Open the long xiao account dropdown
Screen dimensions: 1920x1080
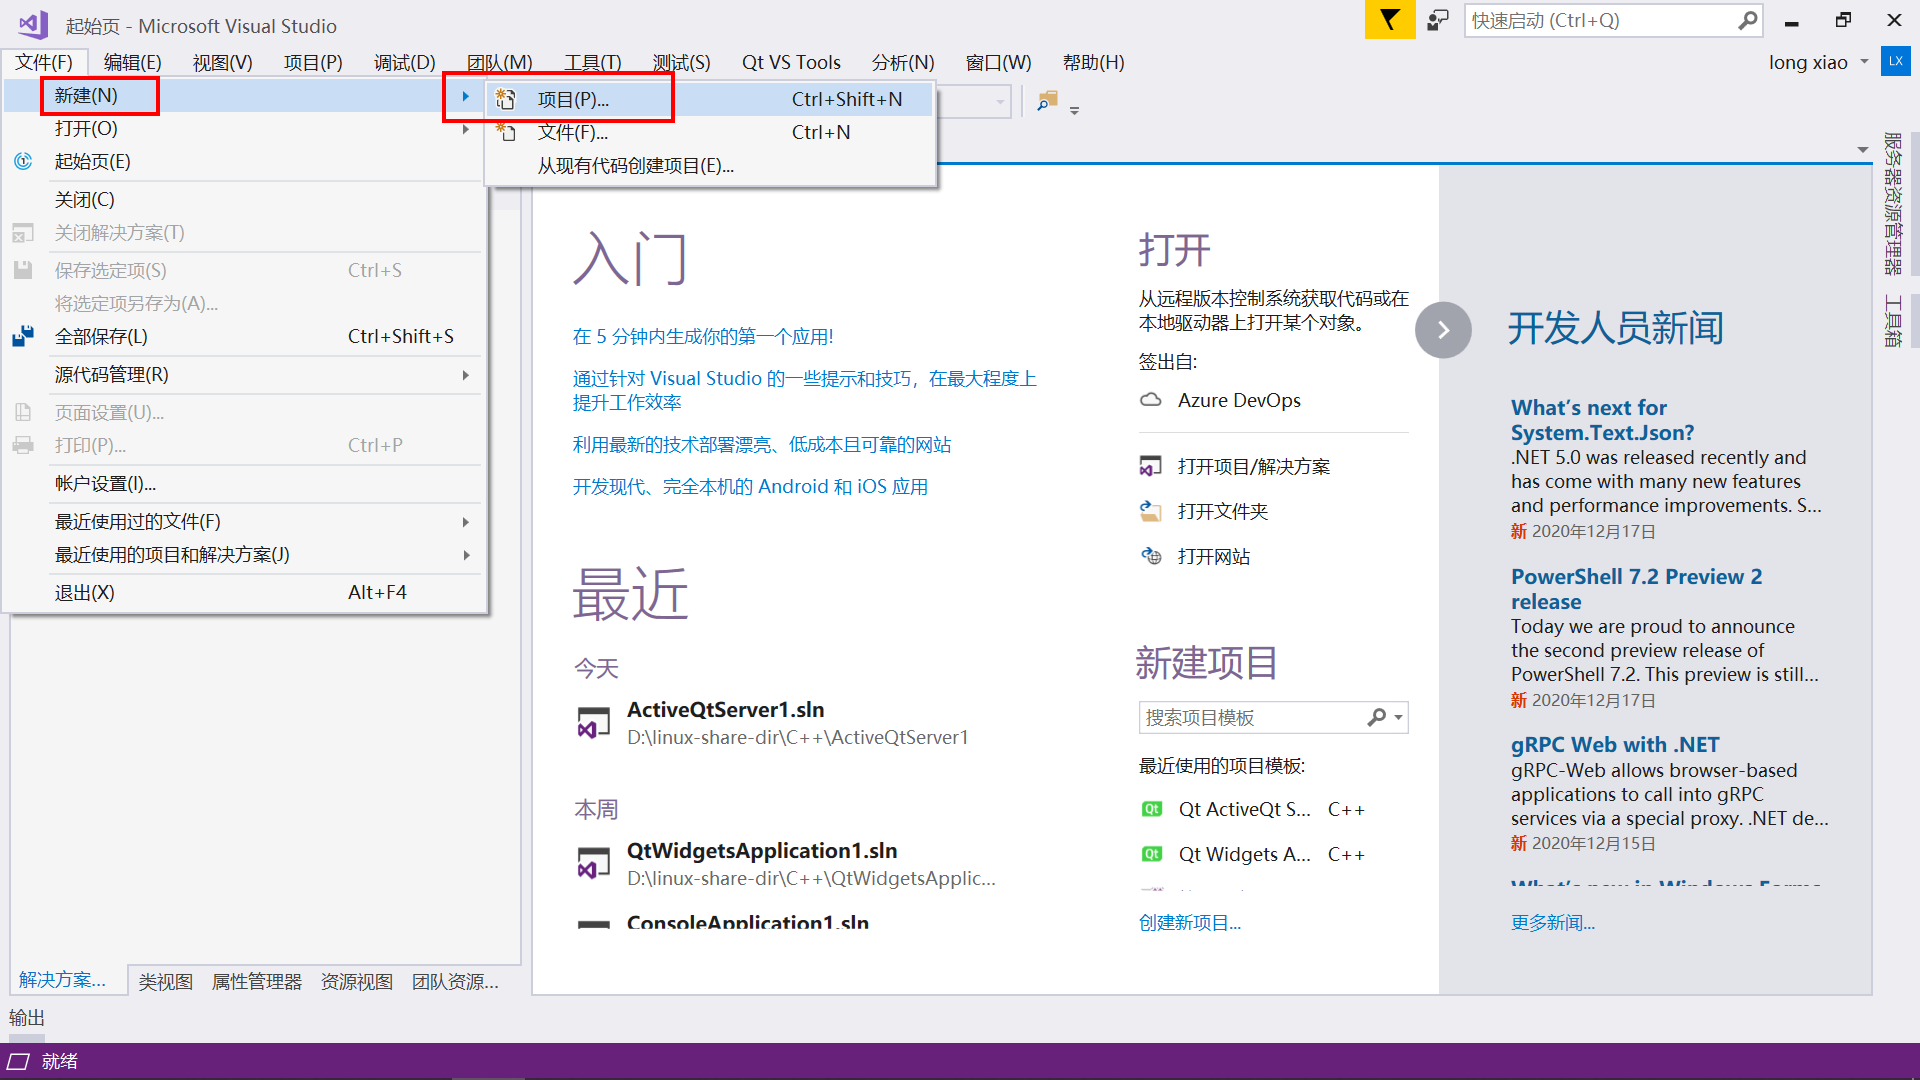(1863, 61)
